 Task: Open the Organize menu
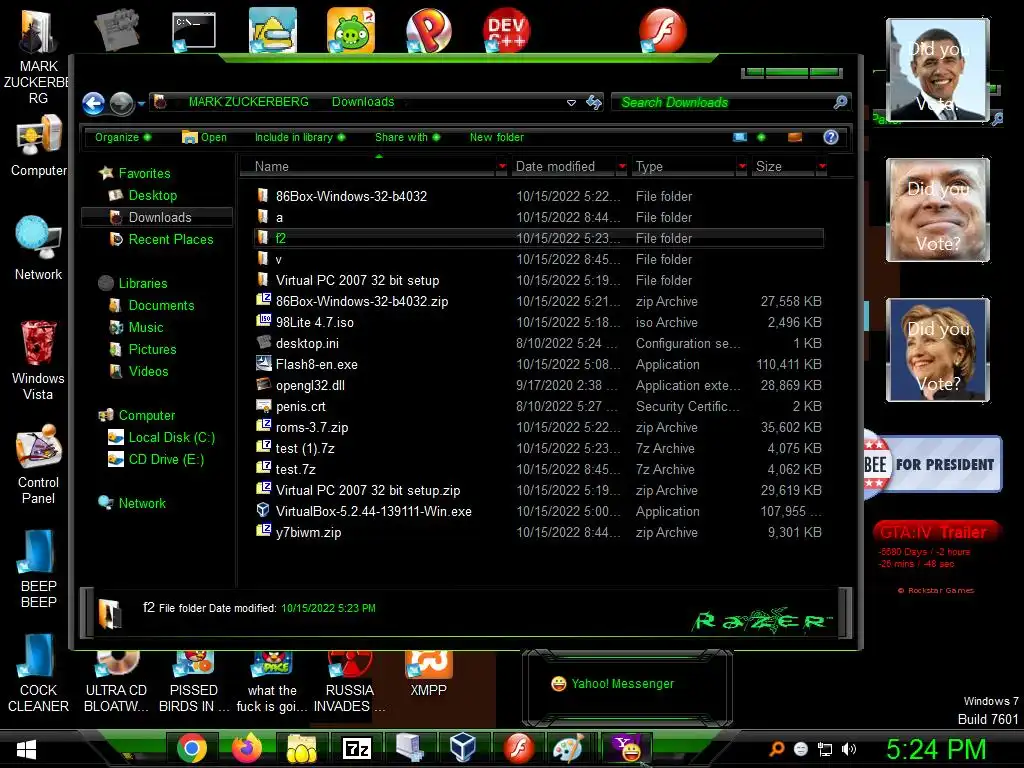(x=123, y=137)
